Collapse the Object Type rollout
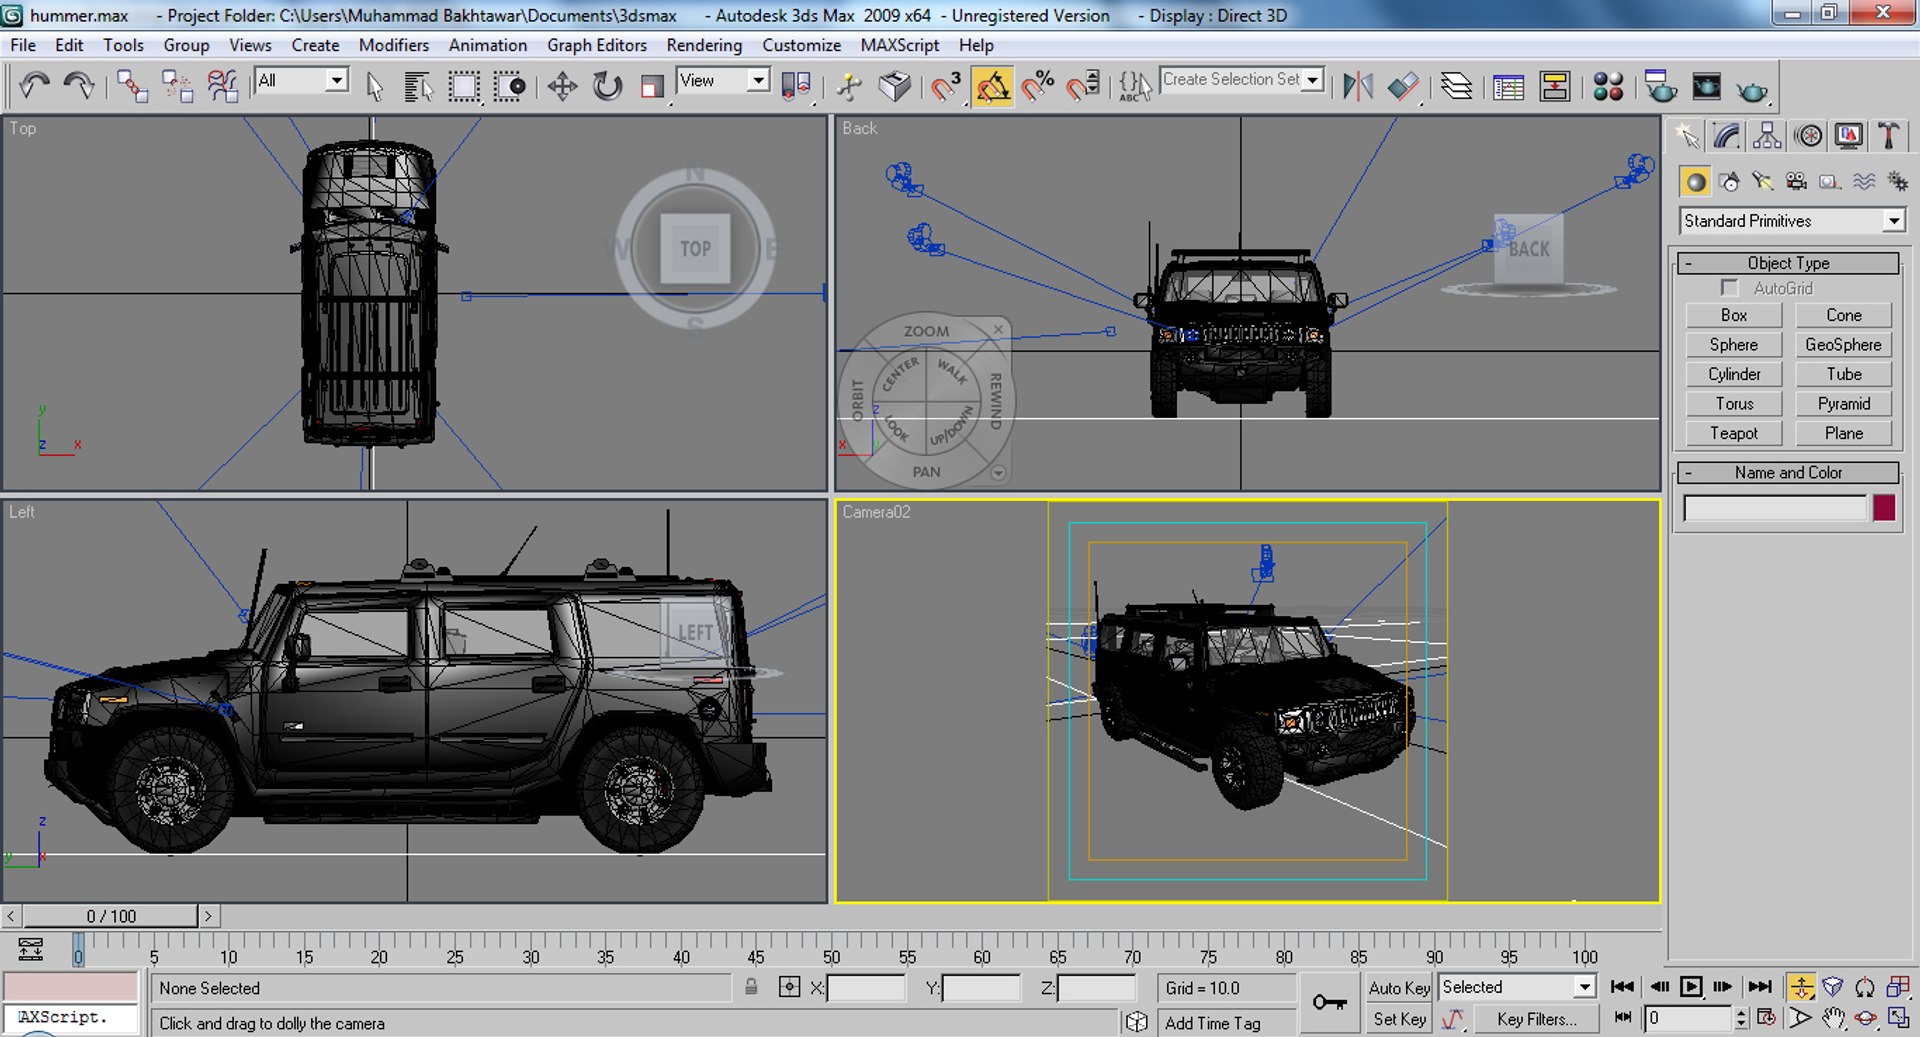Screen dimensions: 1920x1037 tap(1788, 263)
